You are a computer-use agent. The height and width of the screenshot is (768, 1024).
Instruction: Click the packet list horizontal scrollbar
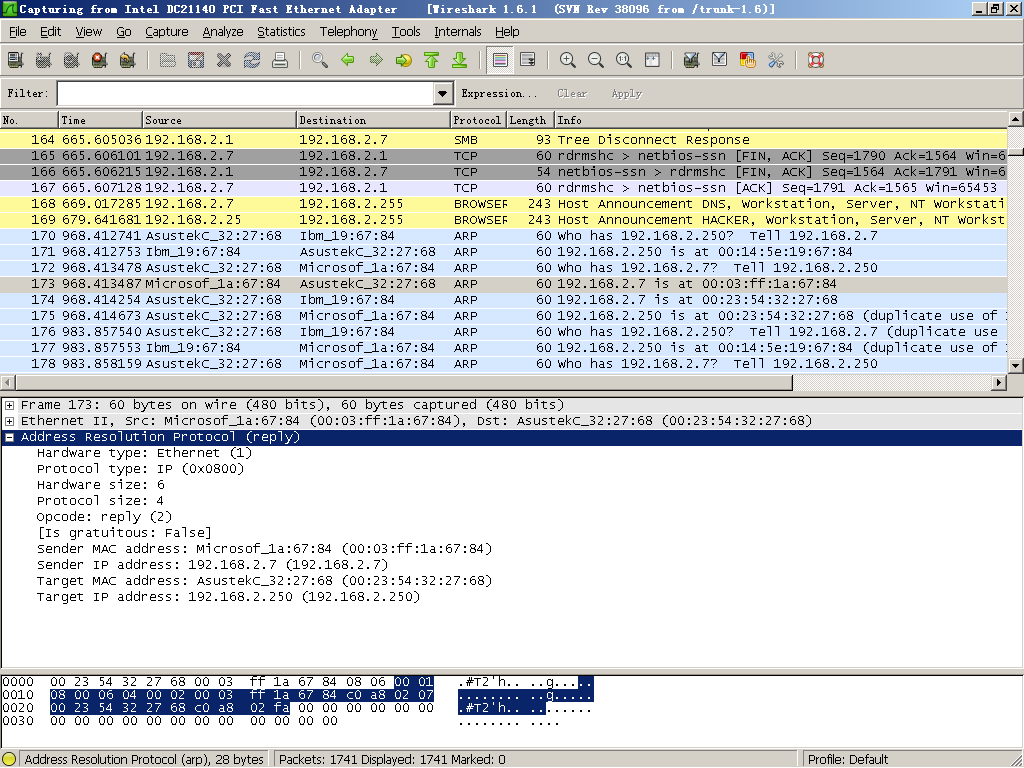tap(503, 383)
